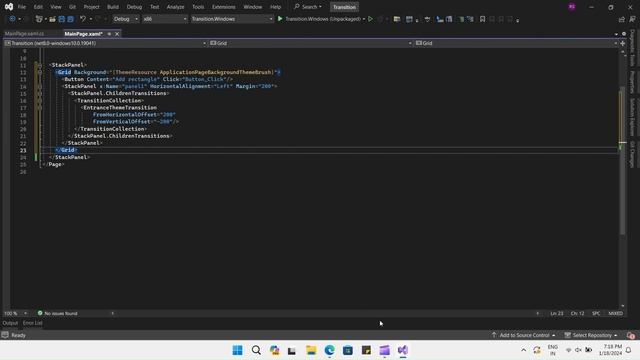Click the No issues found indicator
This screenshot has width=640, height=360.
(x=57, y=313)
